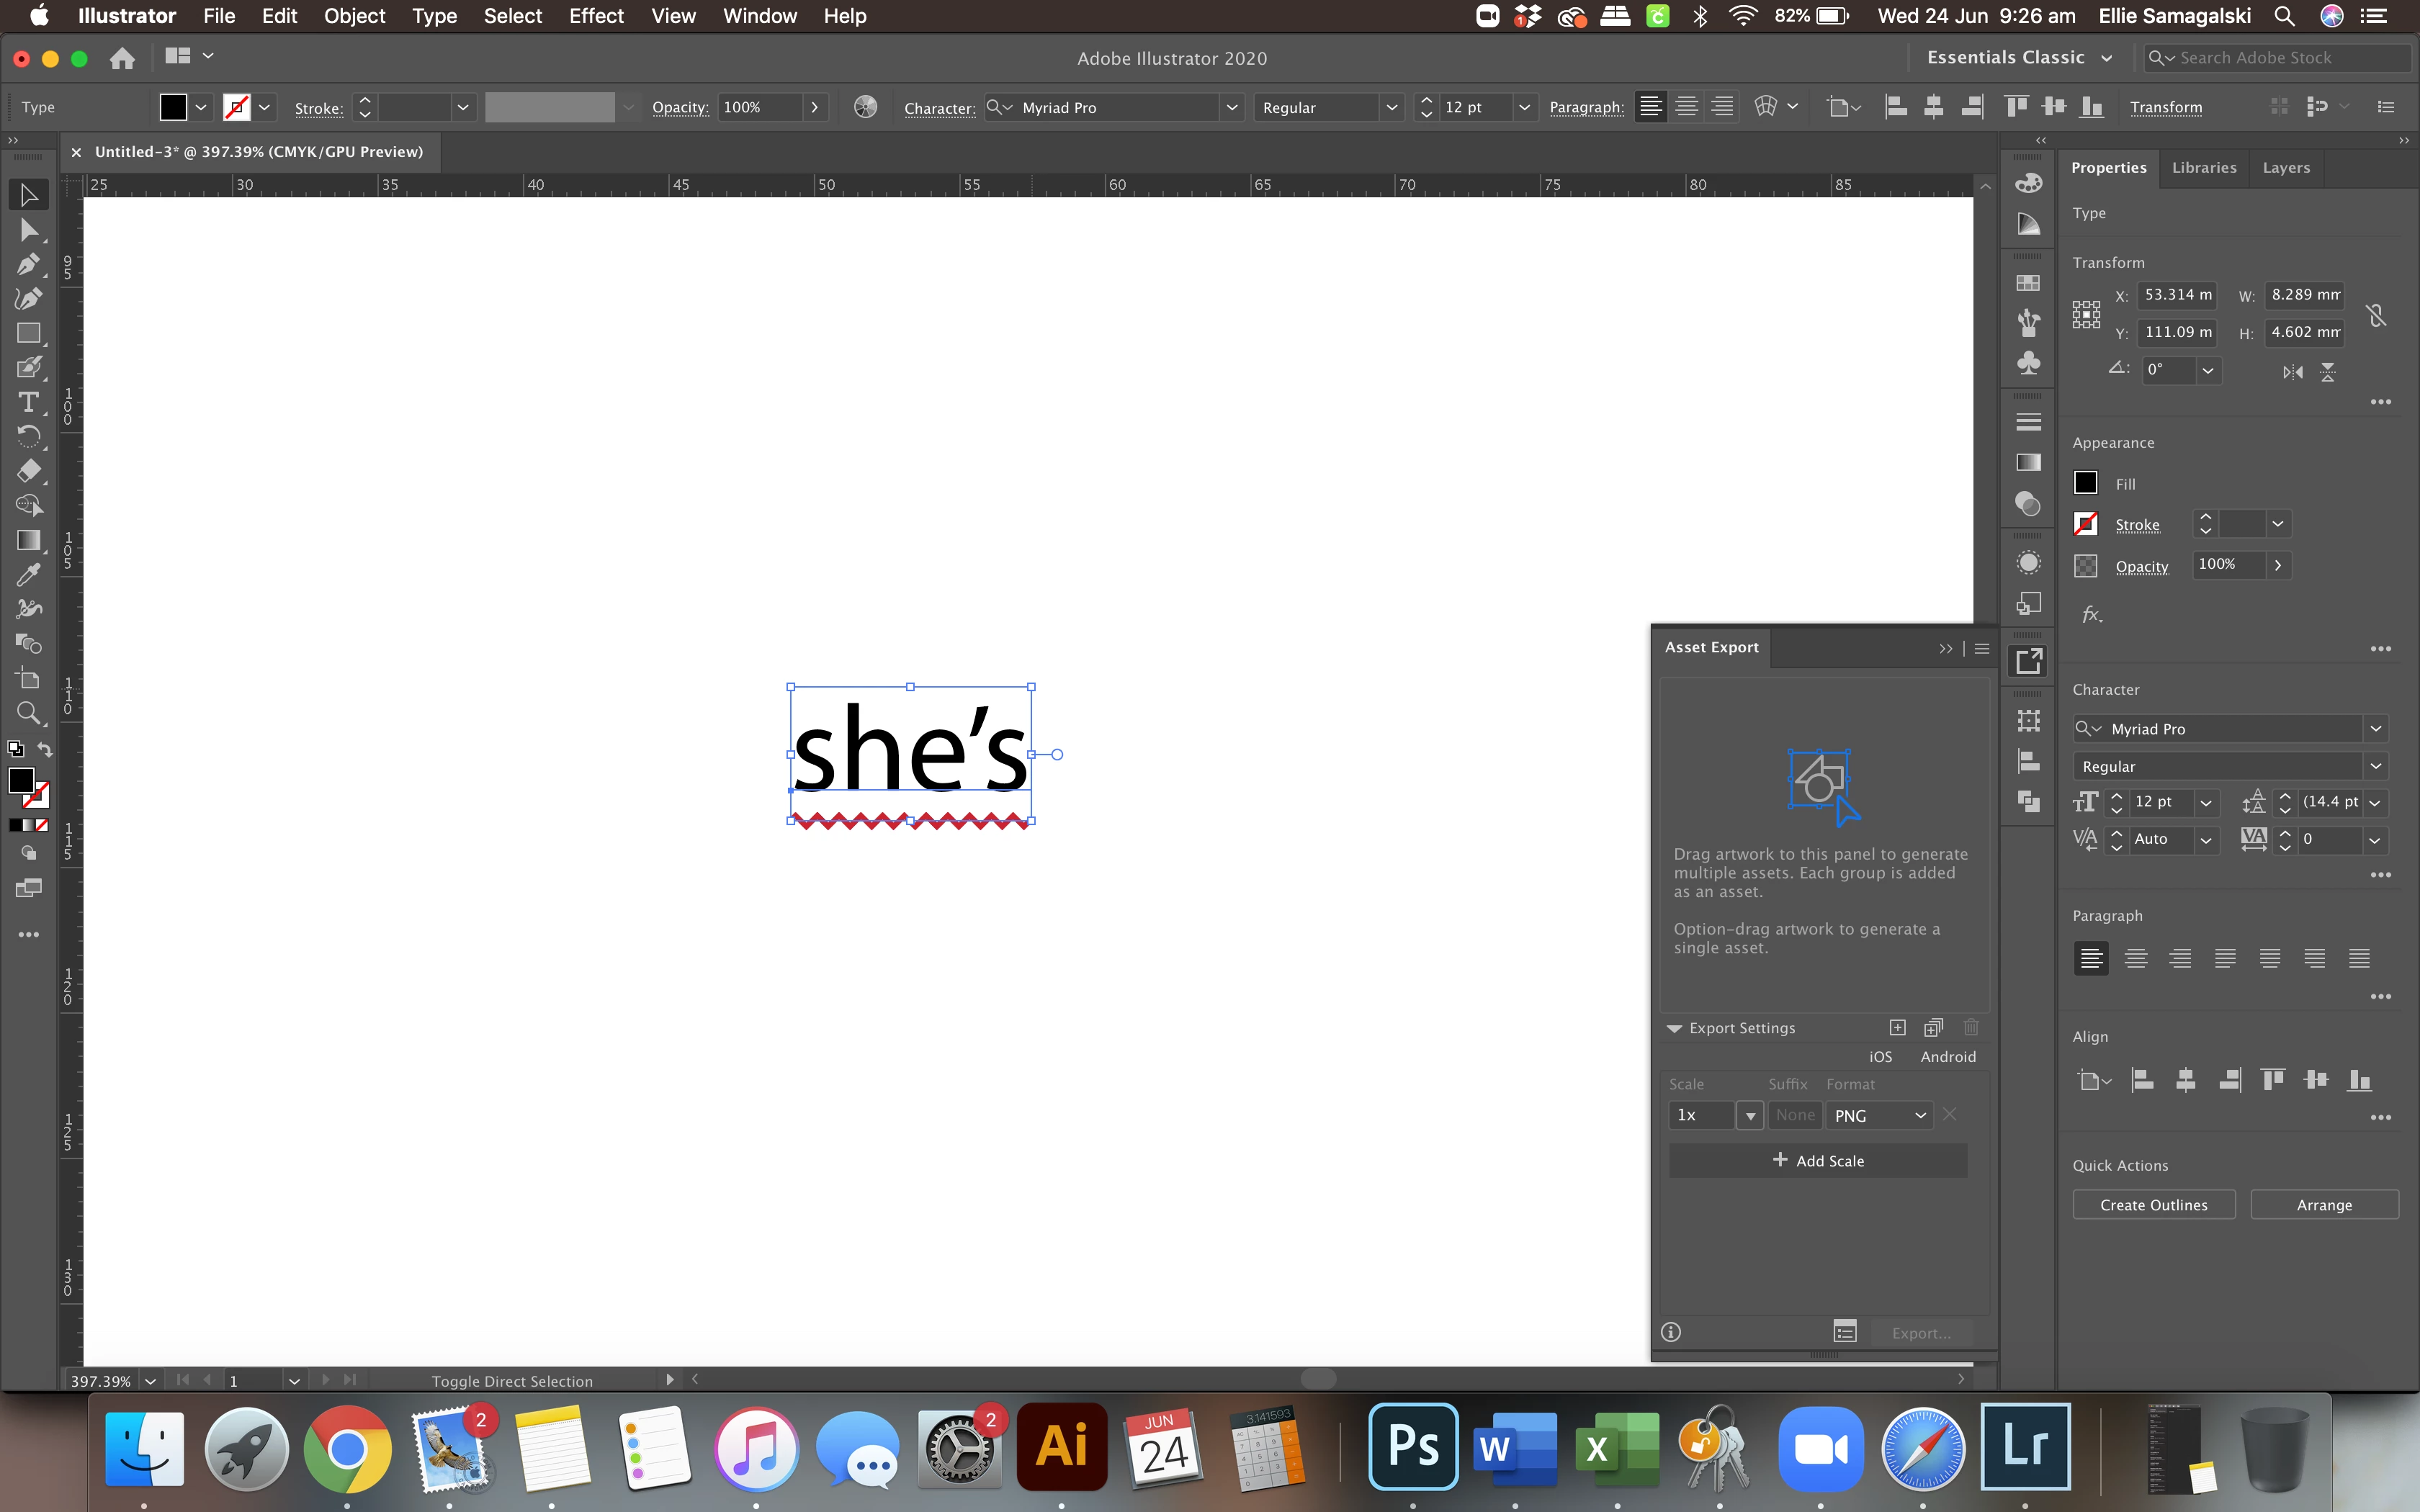
Task: Select the Eraser tool
Action: click(28, 471)
